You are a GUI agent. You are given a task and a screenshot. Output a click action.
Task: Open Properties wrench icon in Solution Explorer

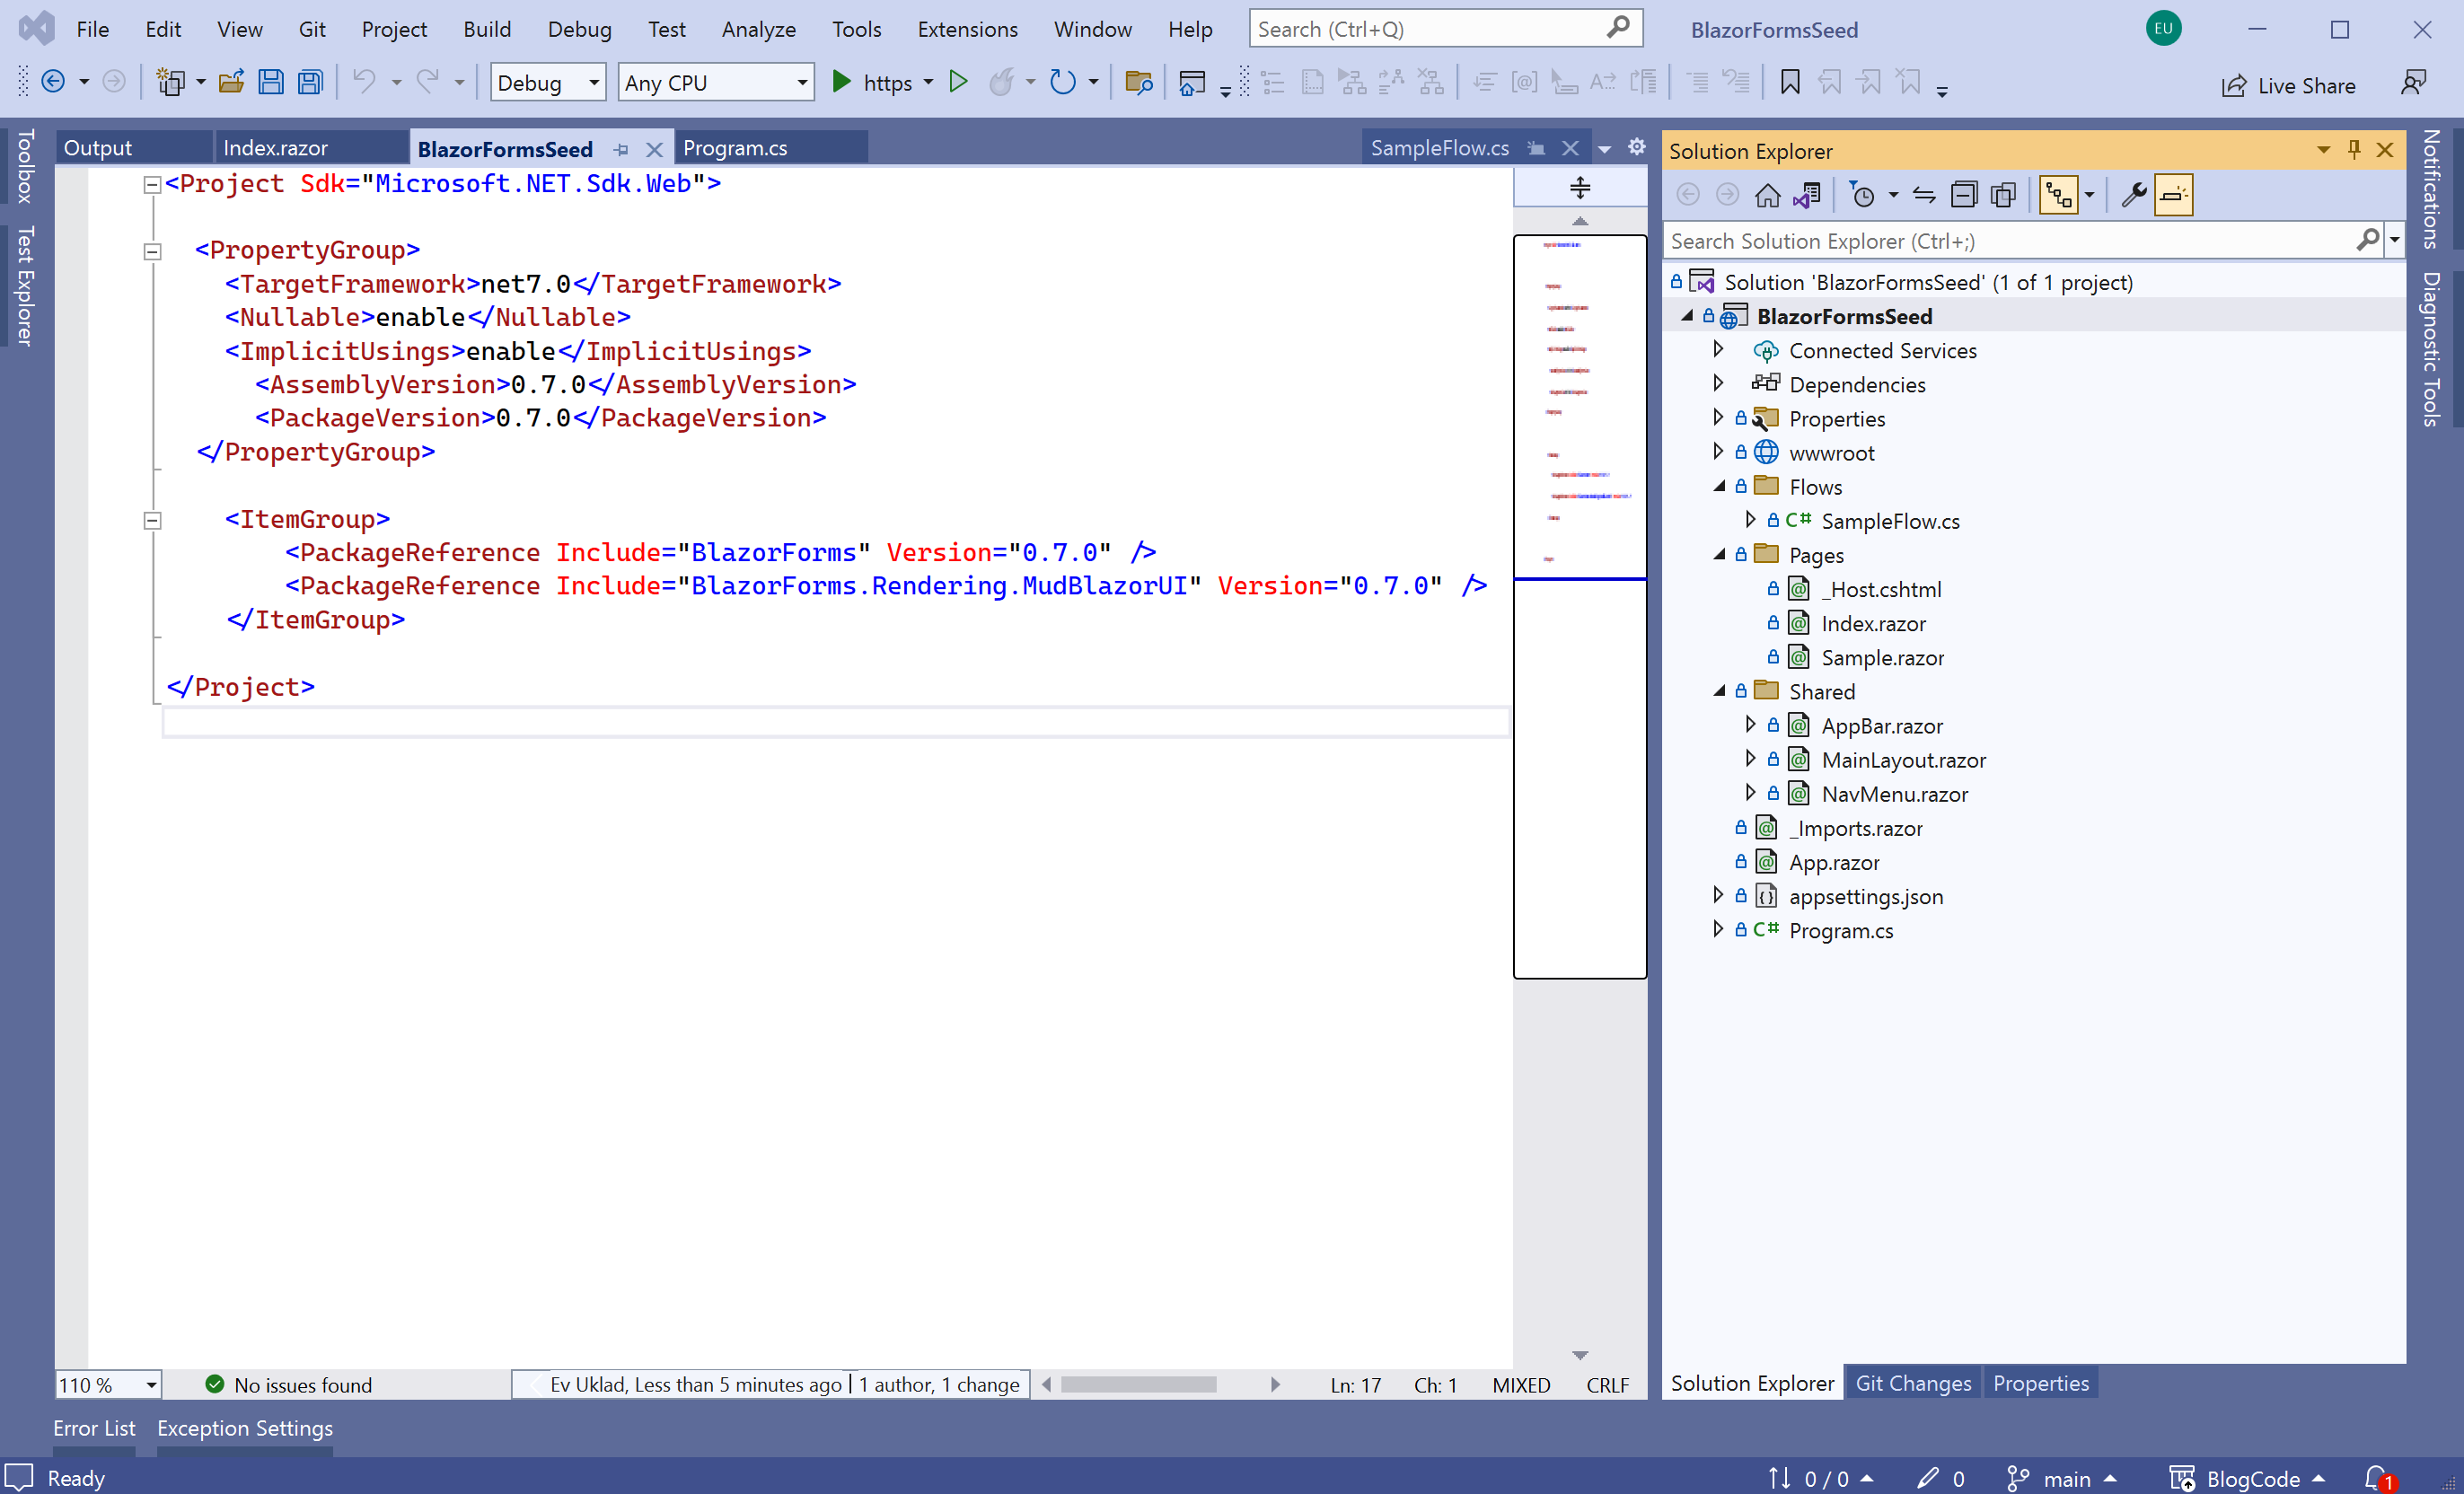pos(2133,195)
